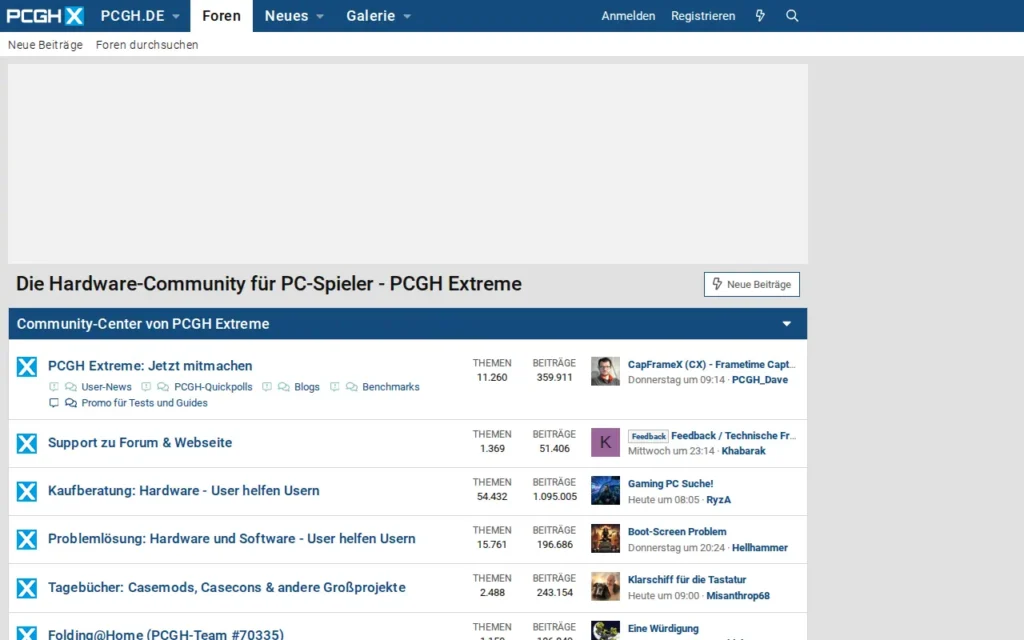The height and width of the screenshot is (640, 1024).
Task: Click speech bubble icon next to PCGH-Quickpolls
Action: 163,387
